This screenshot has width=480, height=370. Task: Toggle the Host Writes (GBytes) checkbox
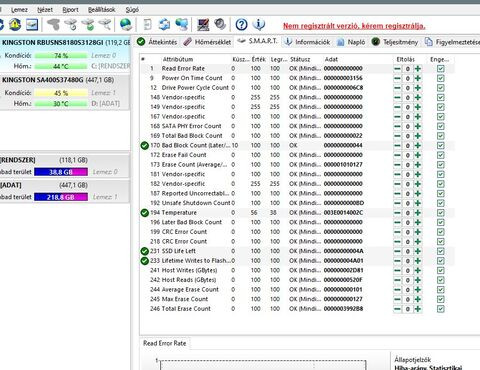(441, 271)
